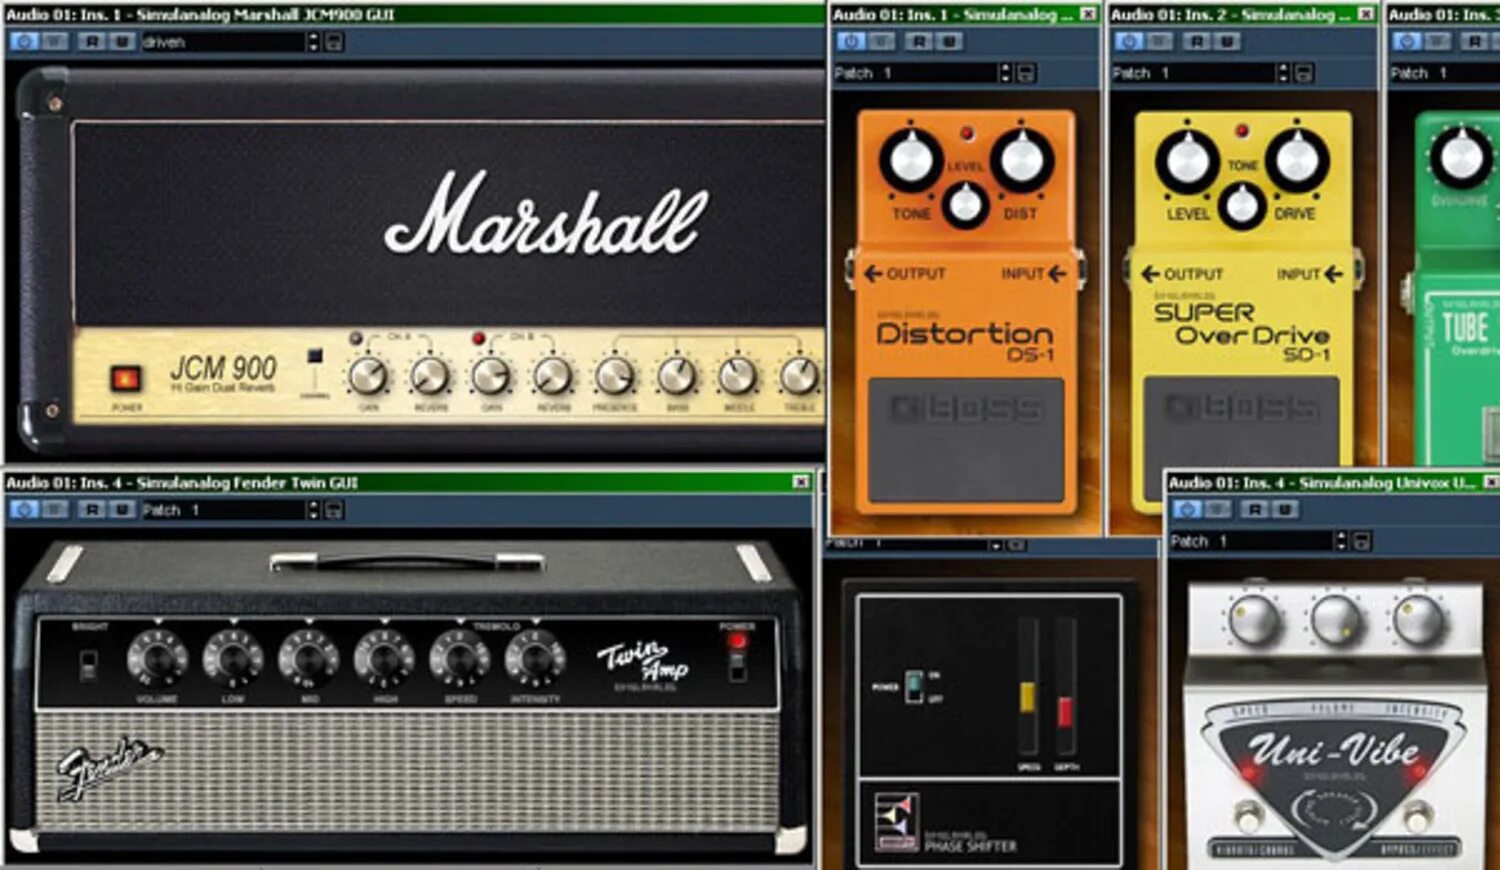Toggle power button in Fender Twin plugin window

coord(24,509)
